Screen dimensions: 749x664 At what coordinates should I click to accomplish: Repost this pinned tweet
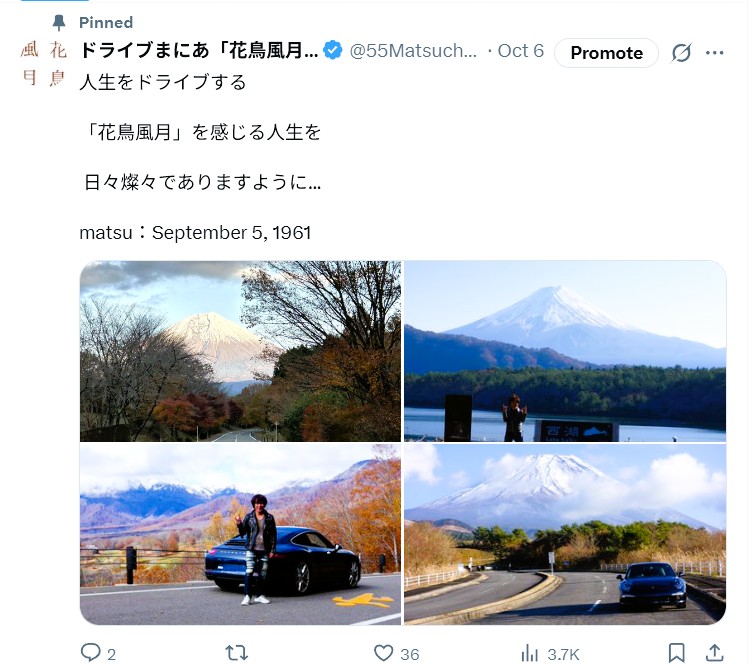click(236, 653)
